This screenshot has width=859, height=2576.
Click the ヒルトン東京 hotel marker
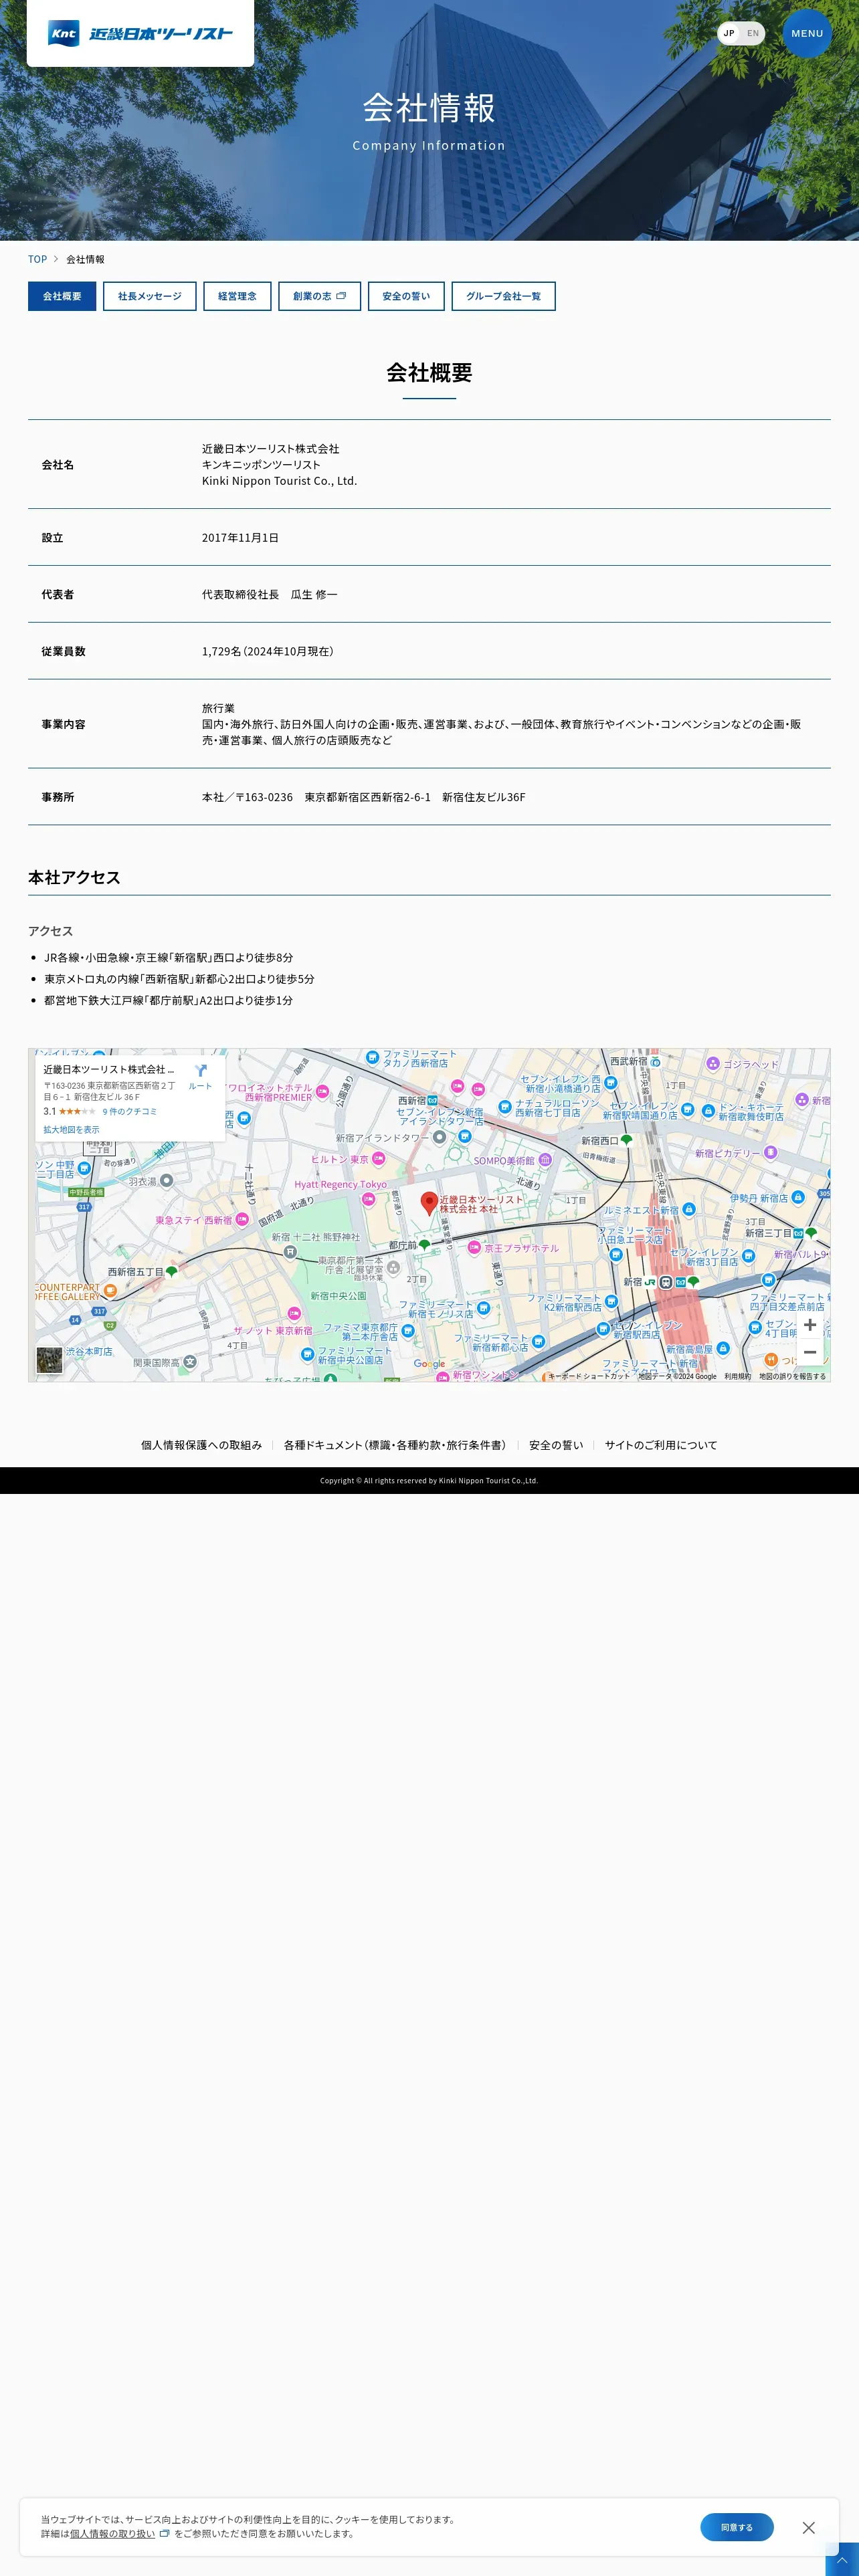[379, 1159]
